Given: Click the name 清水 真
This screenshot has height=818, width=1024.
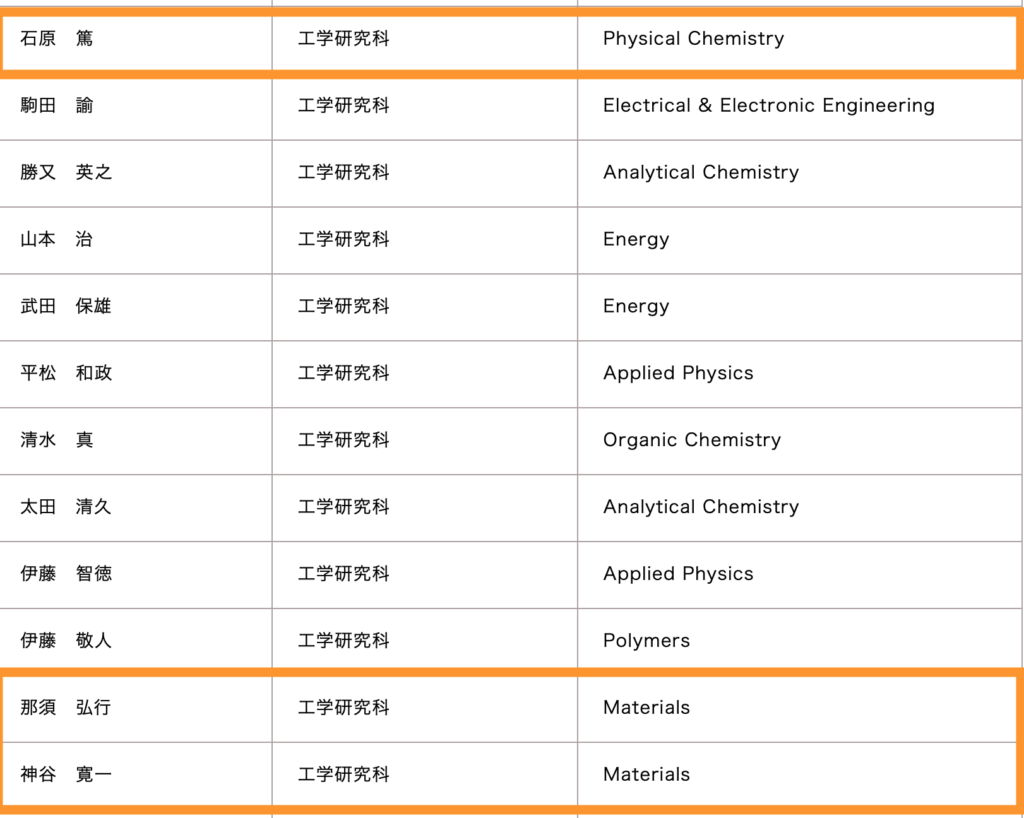Looking at the screenshot, I should (x=57, y=440).
